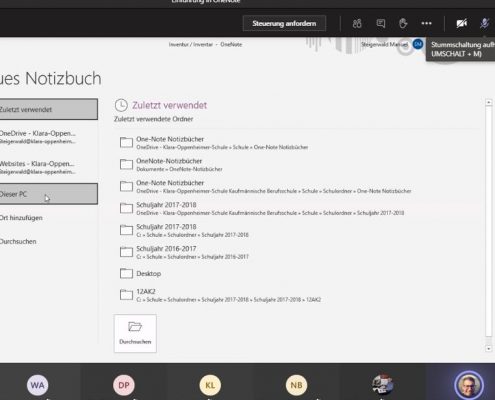495x400 pixels.
Task: Select Zuletzt verwendet in the sidebar
Action: coord(49,109)
